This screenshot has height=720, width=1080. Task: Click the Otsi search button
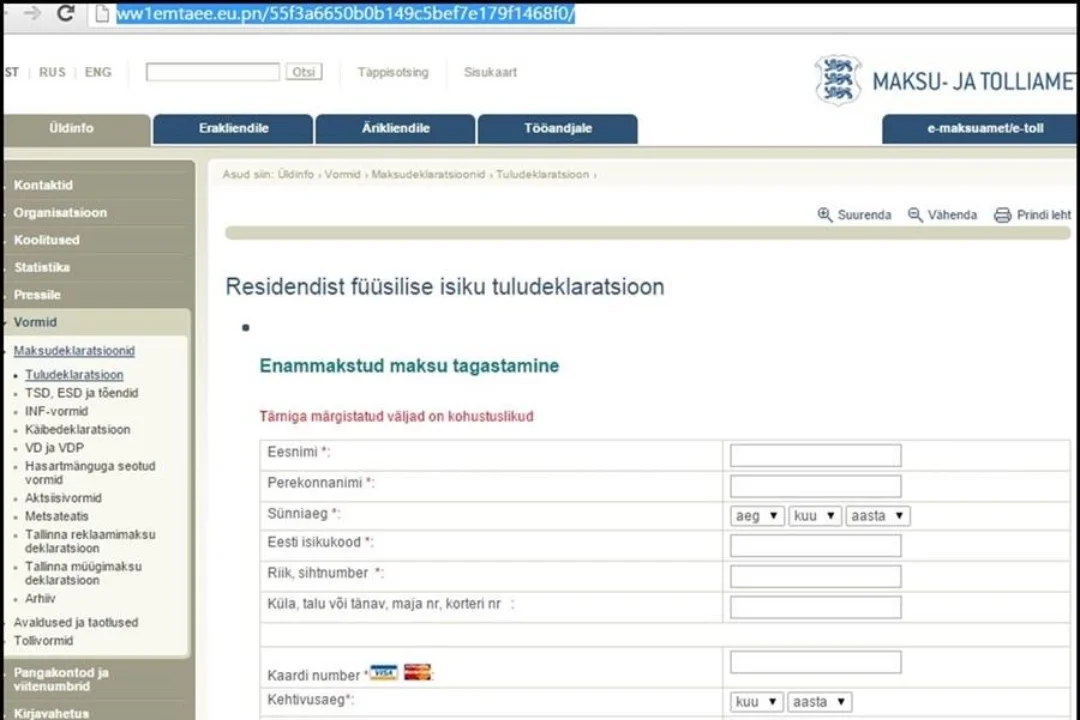304,72
